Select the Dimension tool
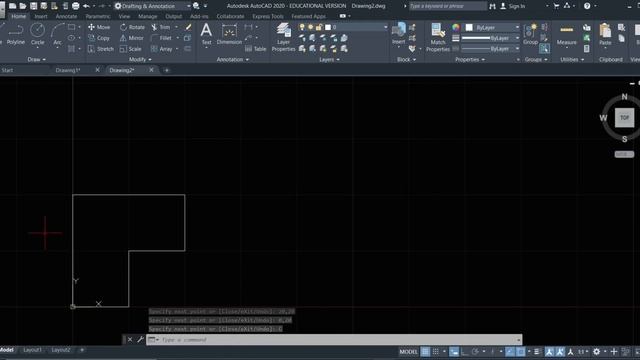640x360 pixels. pos(229,34)
